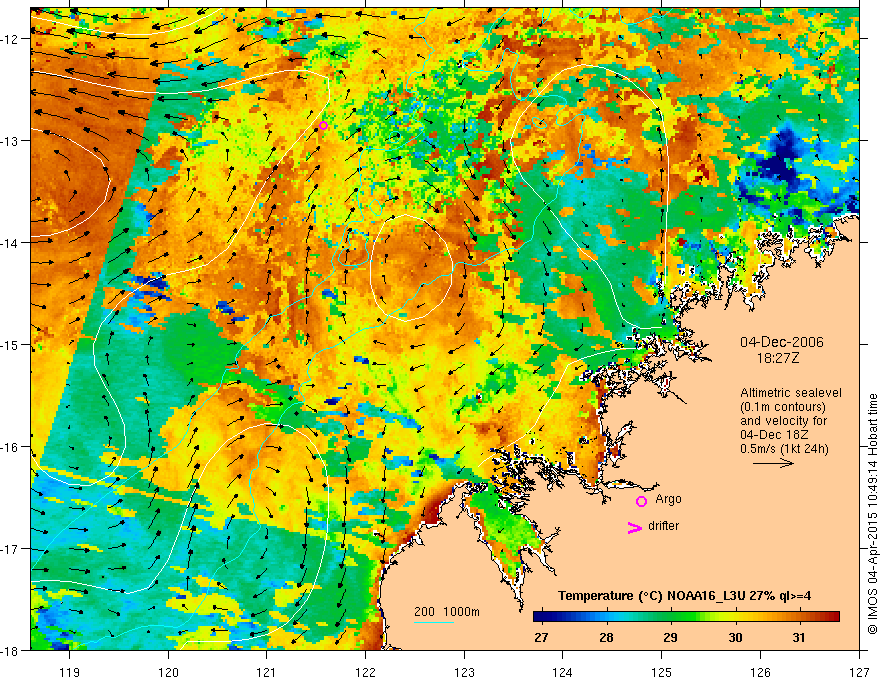Screen dimensions: 880x680
Task: Click the longitude axis label 119
Action: [70, 672]
